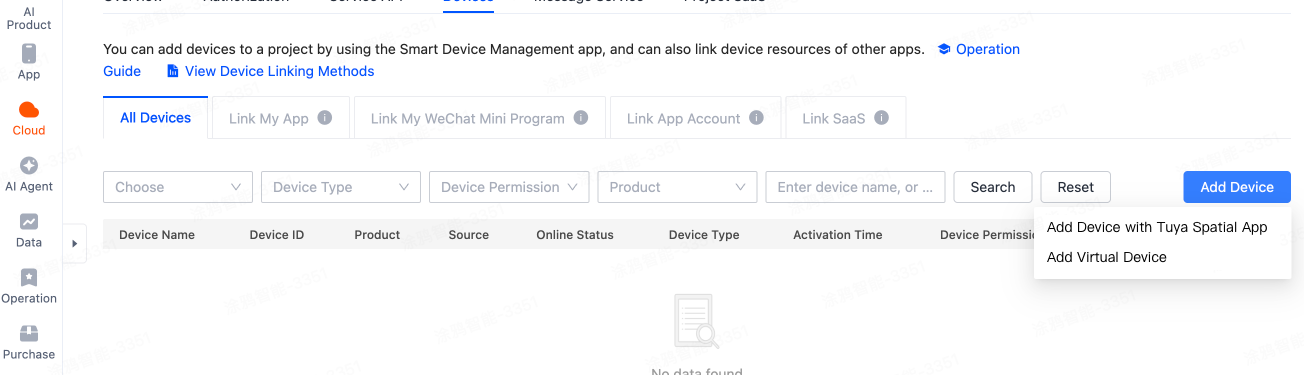The width and height of the screenshot is (1304, 375).
Task: Focus the device name search field
Action: pos(855,187)
